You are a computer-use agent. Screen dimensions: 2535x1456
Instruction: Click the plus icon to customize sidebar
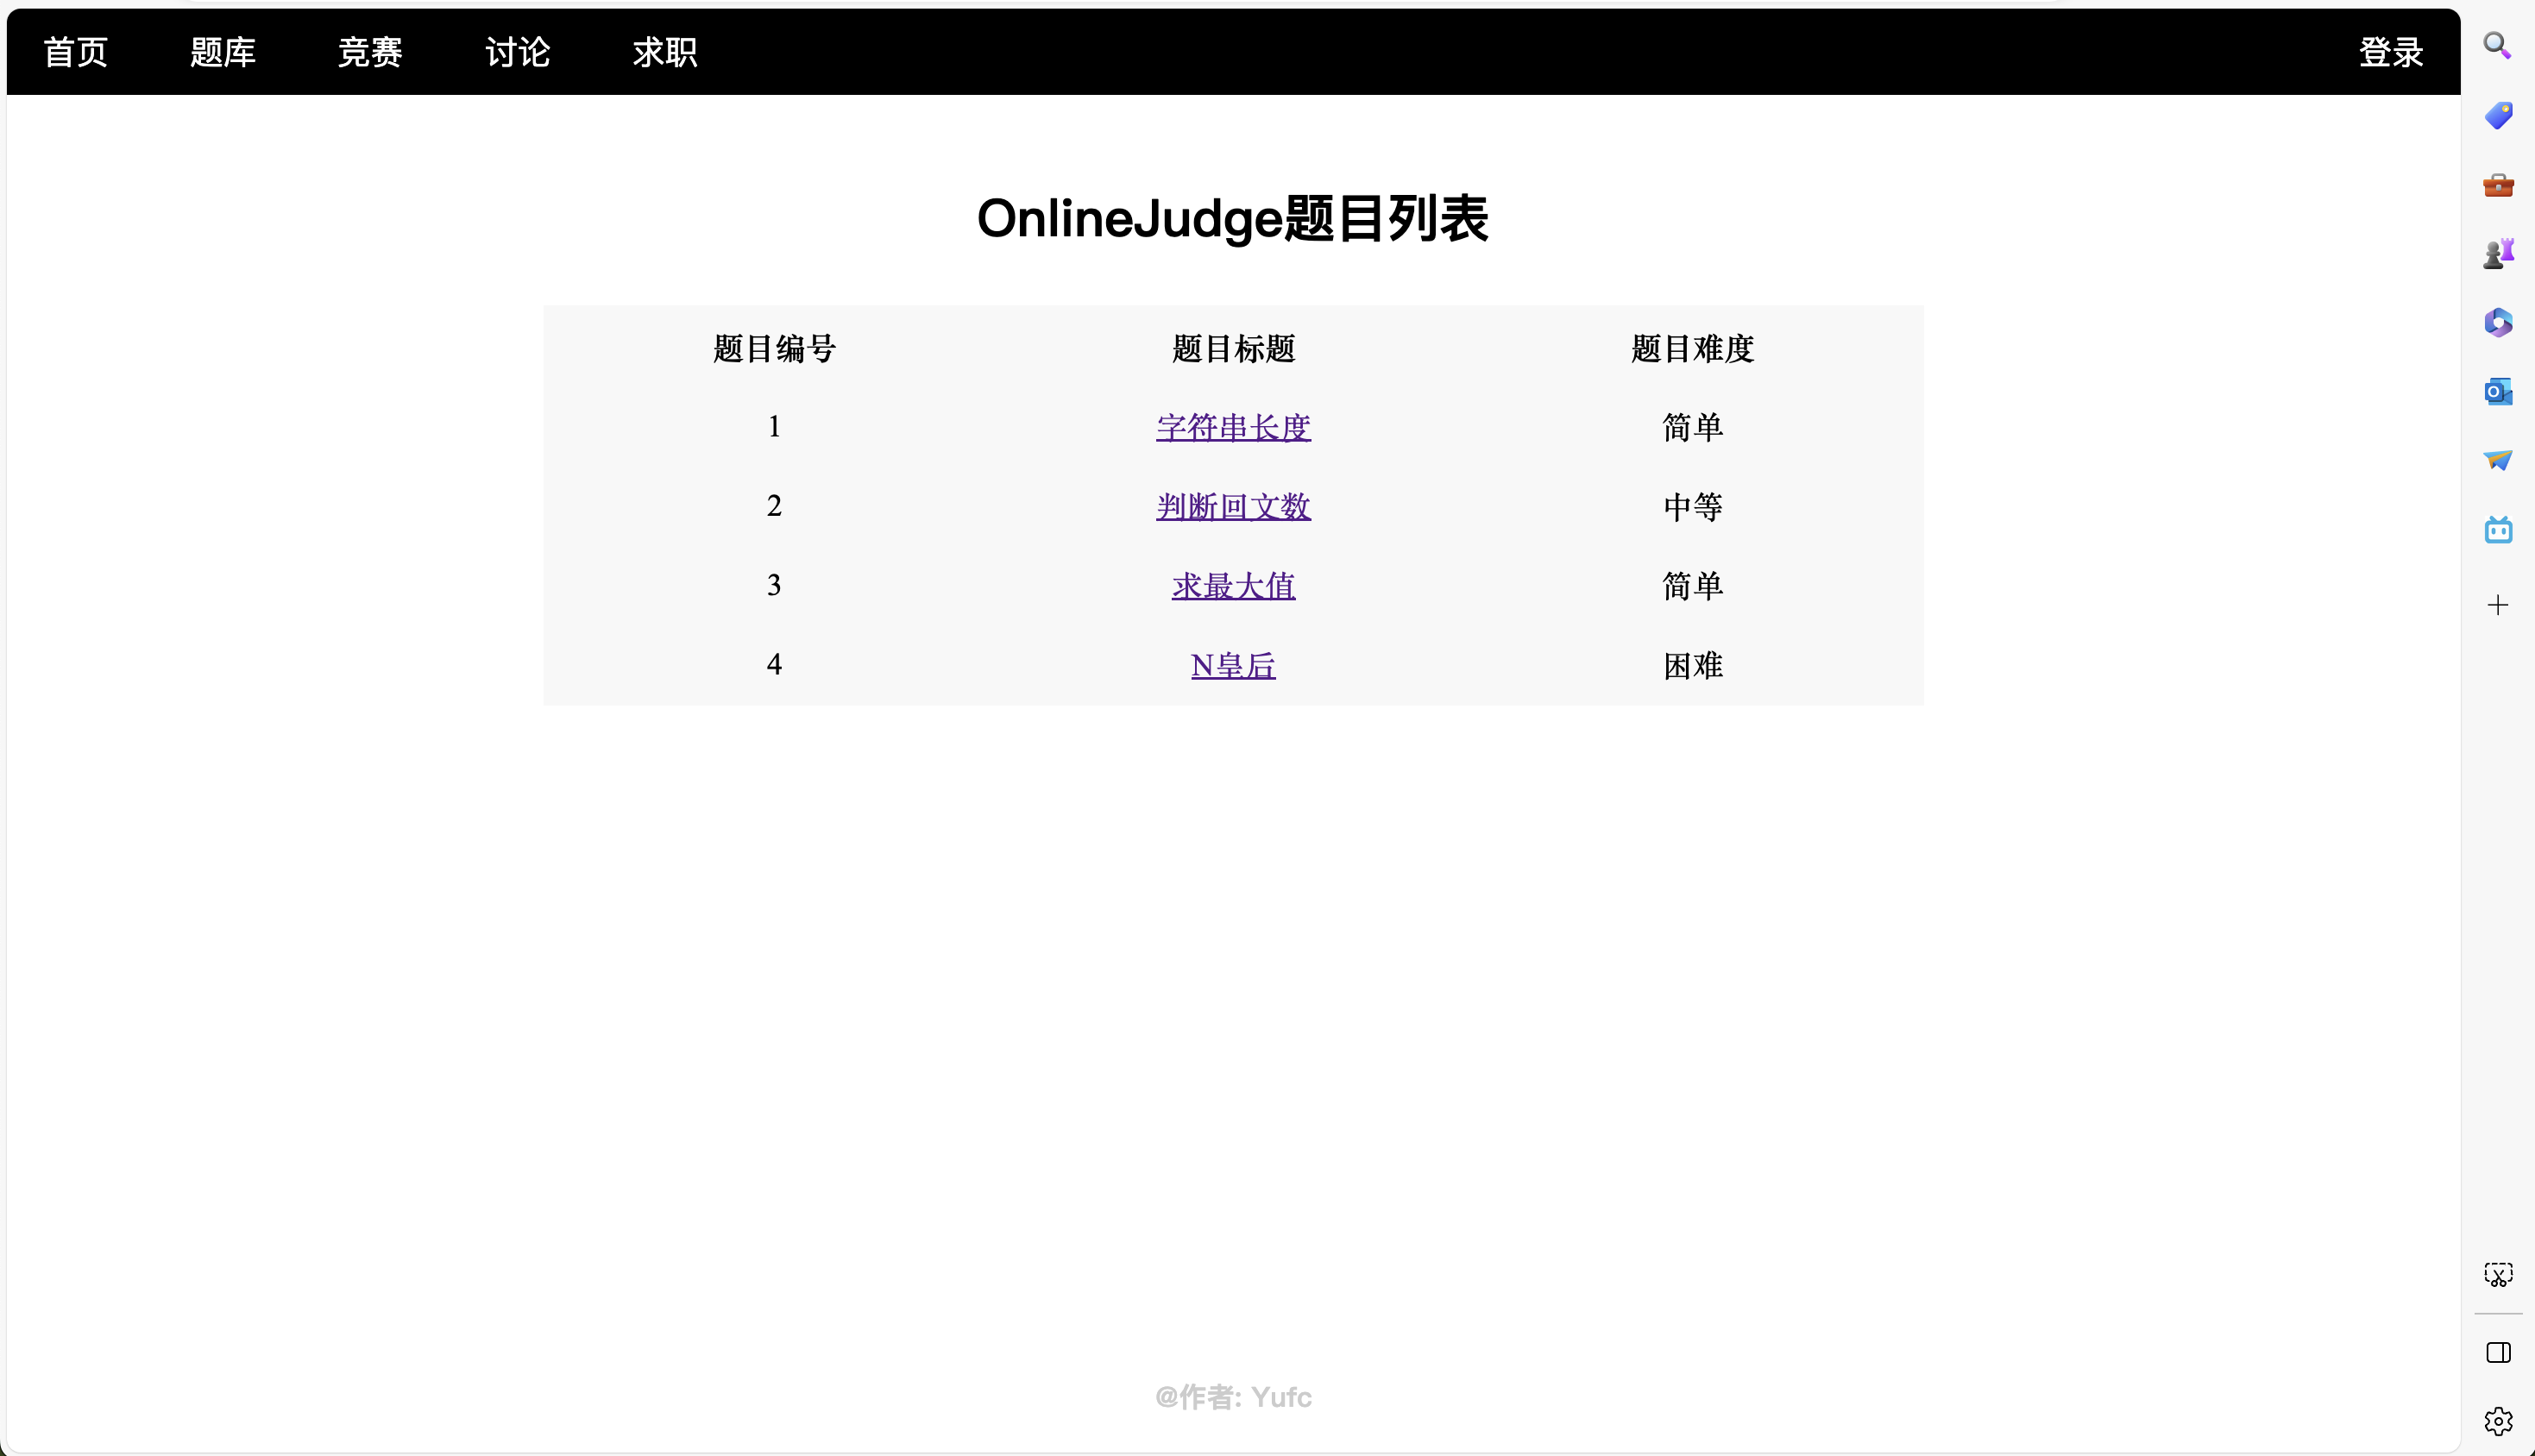pyautogui.click(x=2497, y=605)
